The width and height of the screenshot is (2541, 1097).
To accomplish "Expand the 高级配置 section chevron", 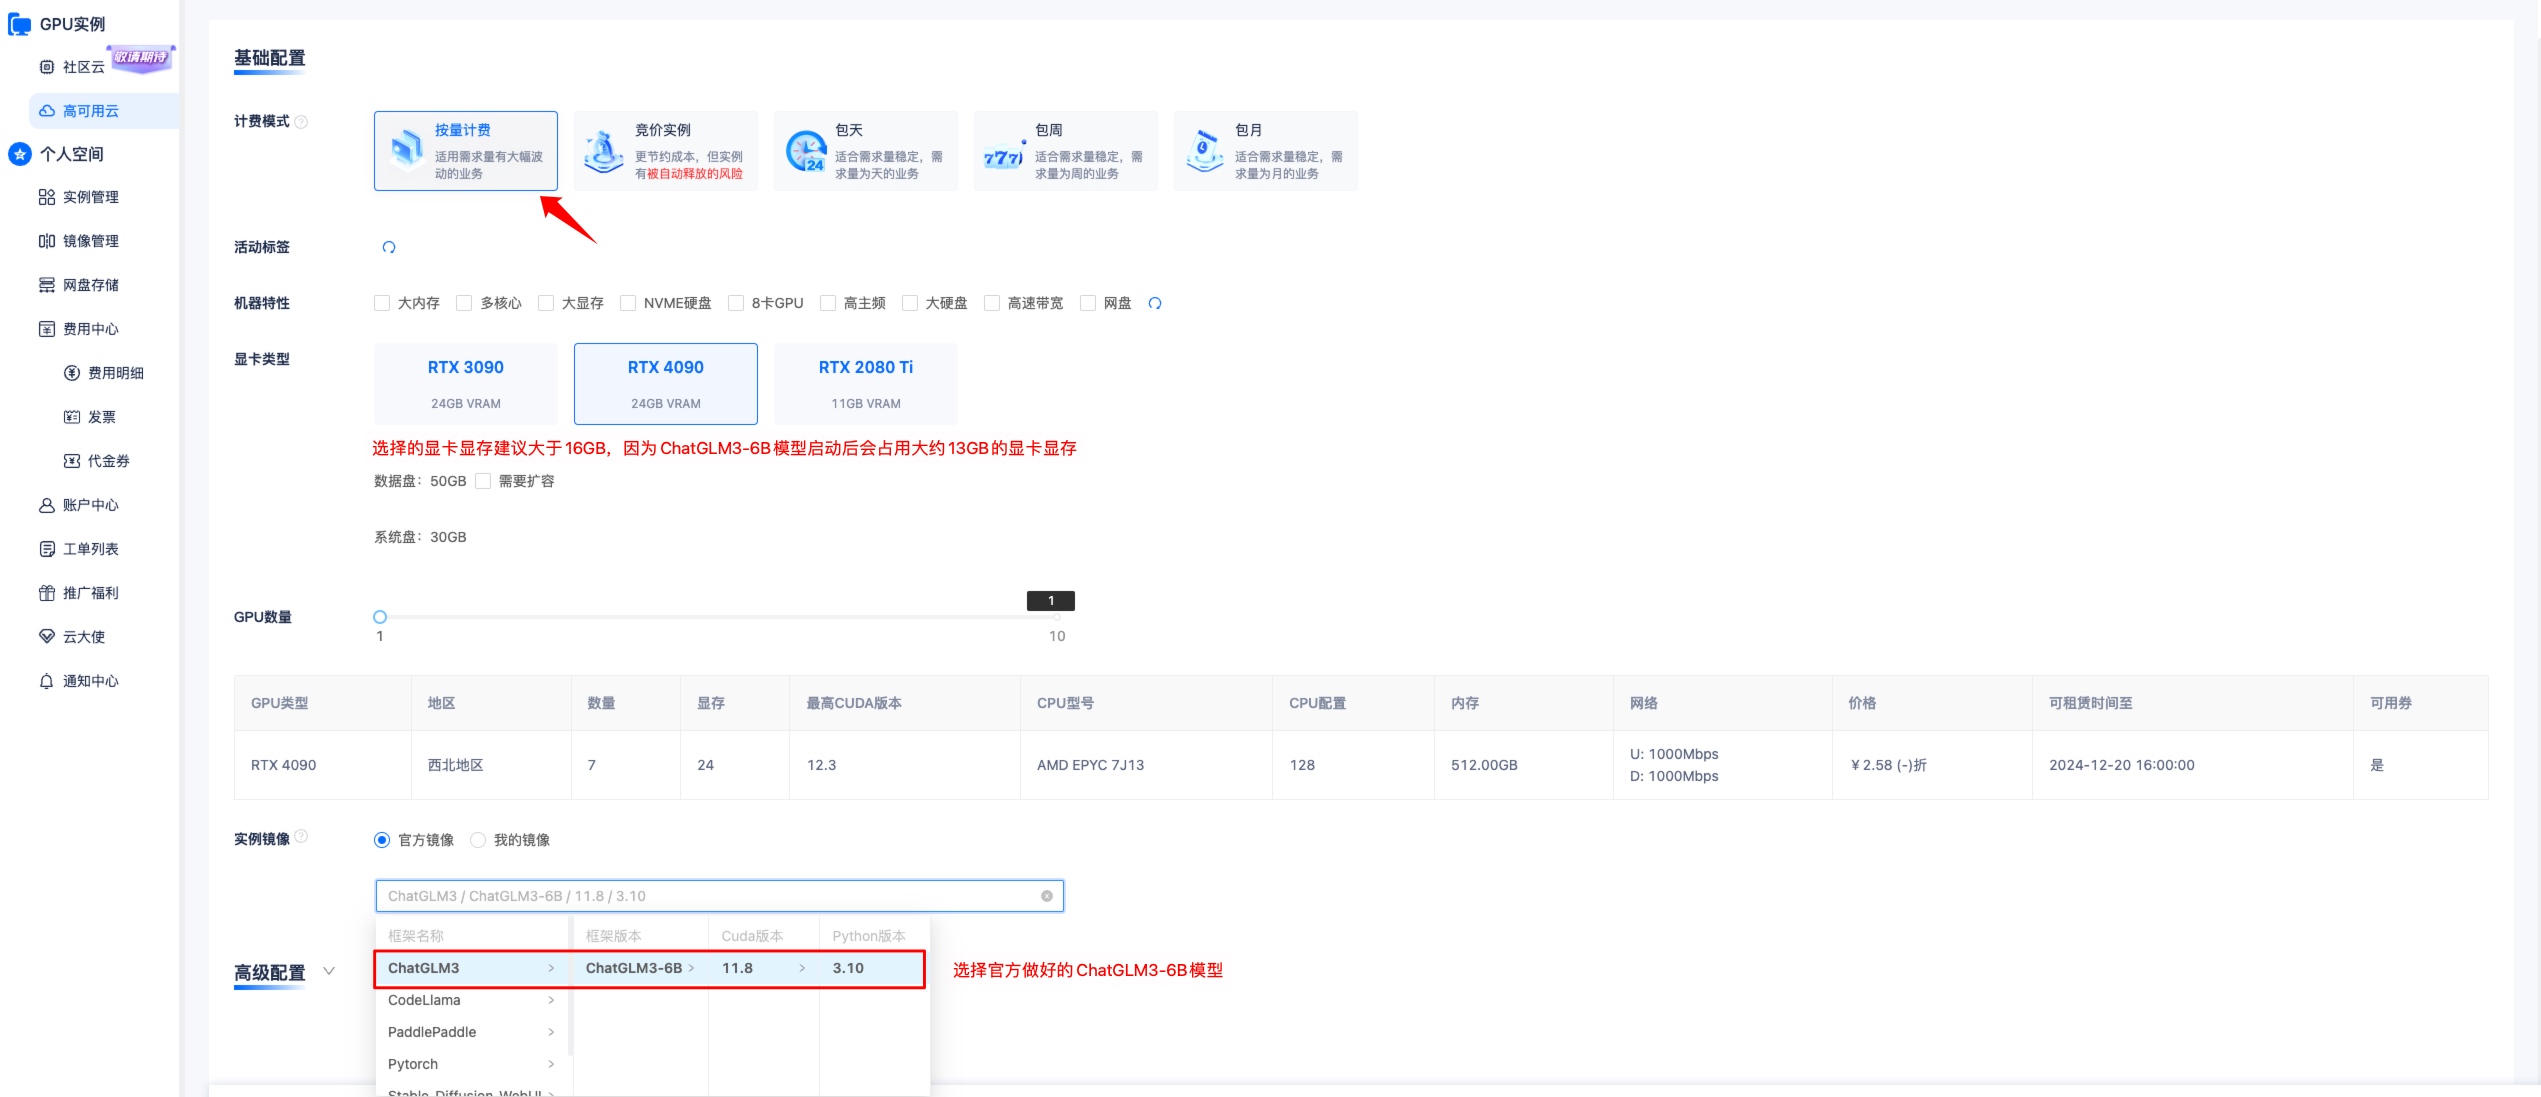I will tap(329, 972).
